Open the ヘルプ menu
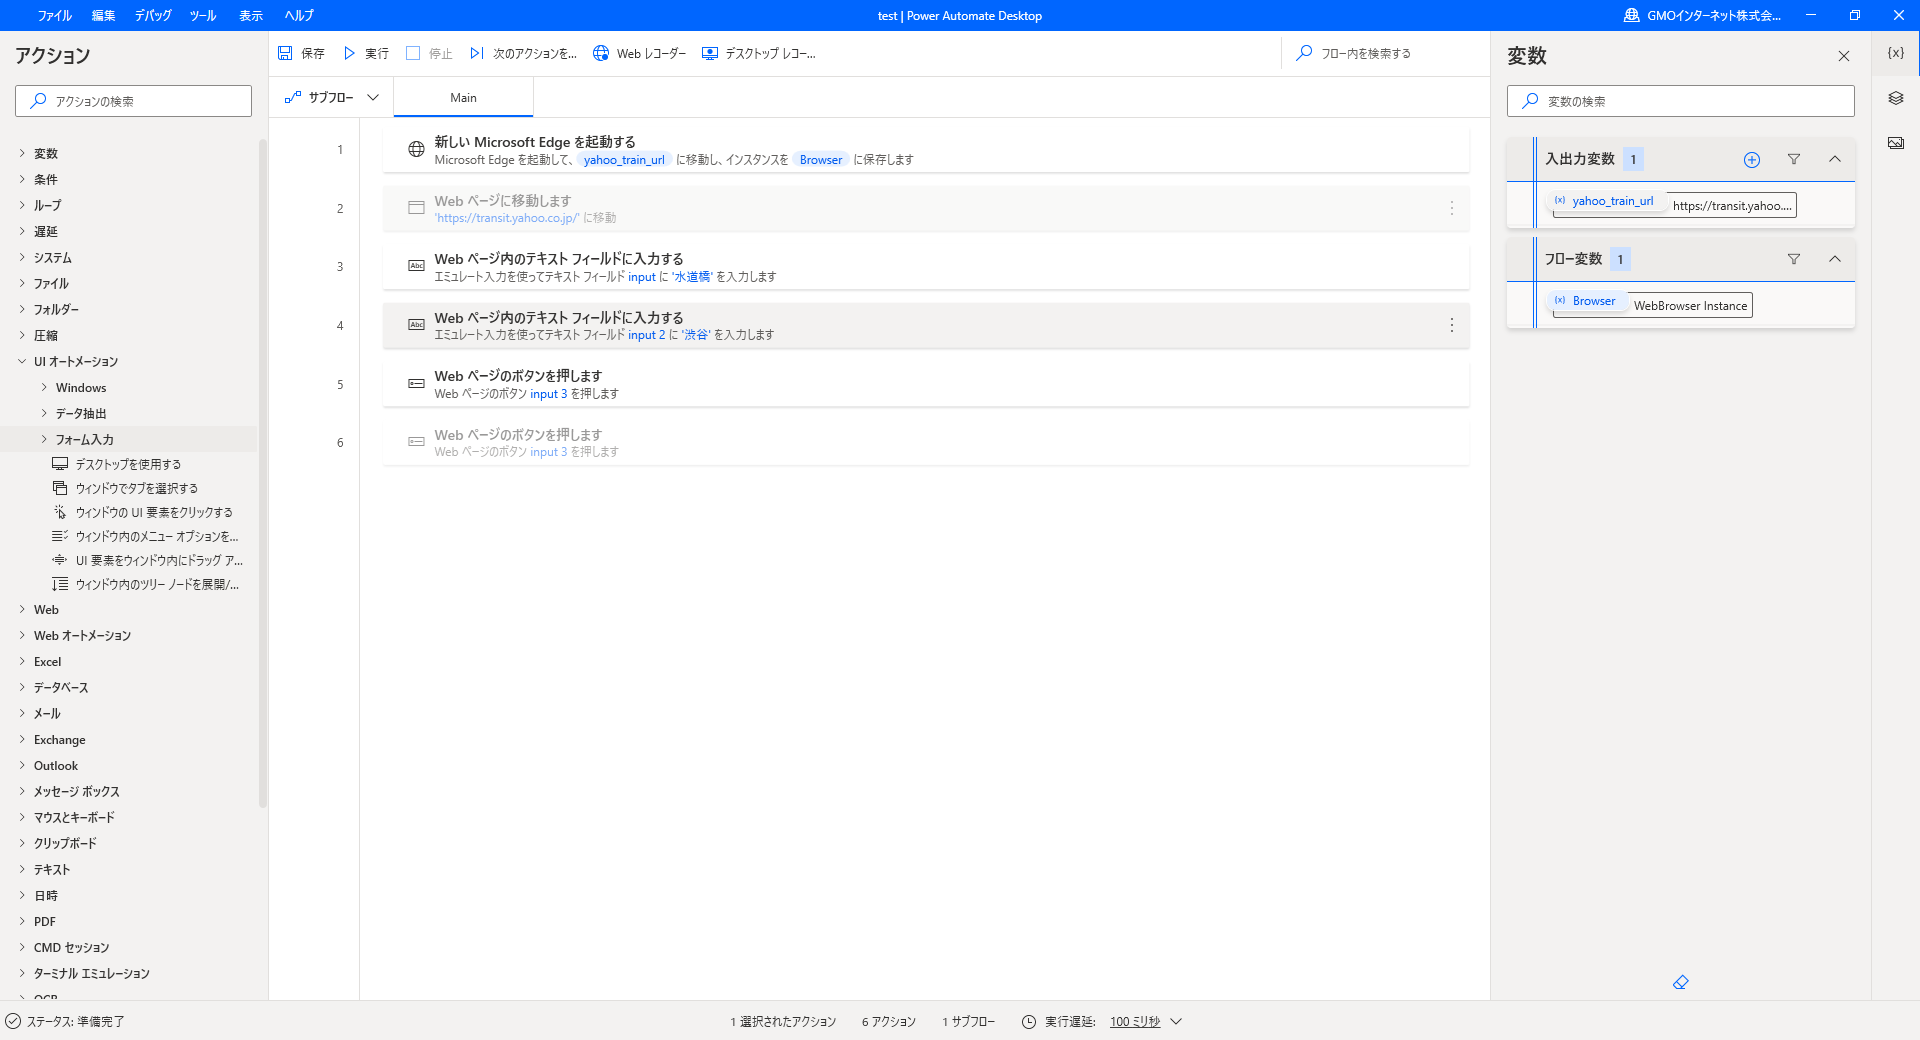1920x1040 pixels. pos(299,15)
